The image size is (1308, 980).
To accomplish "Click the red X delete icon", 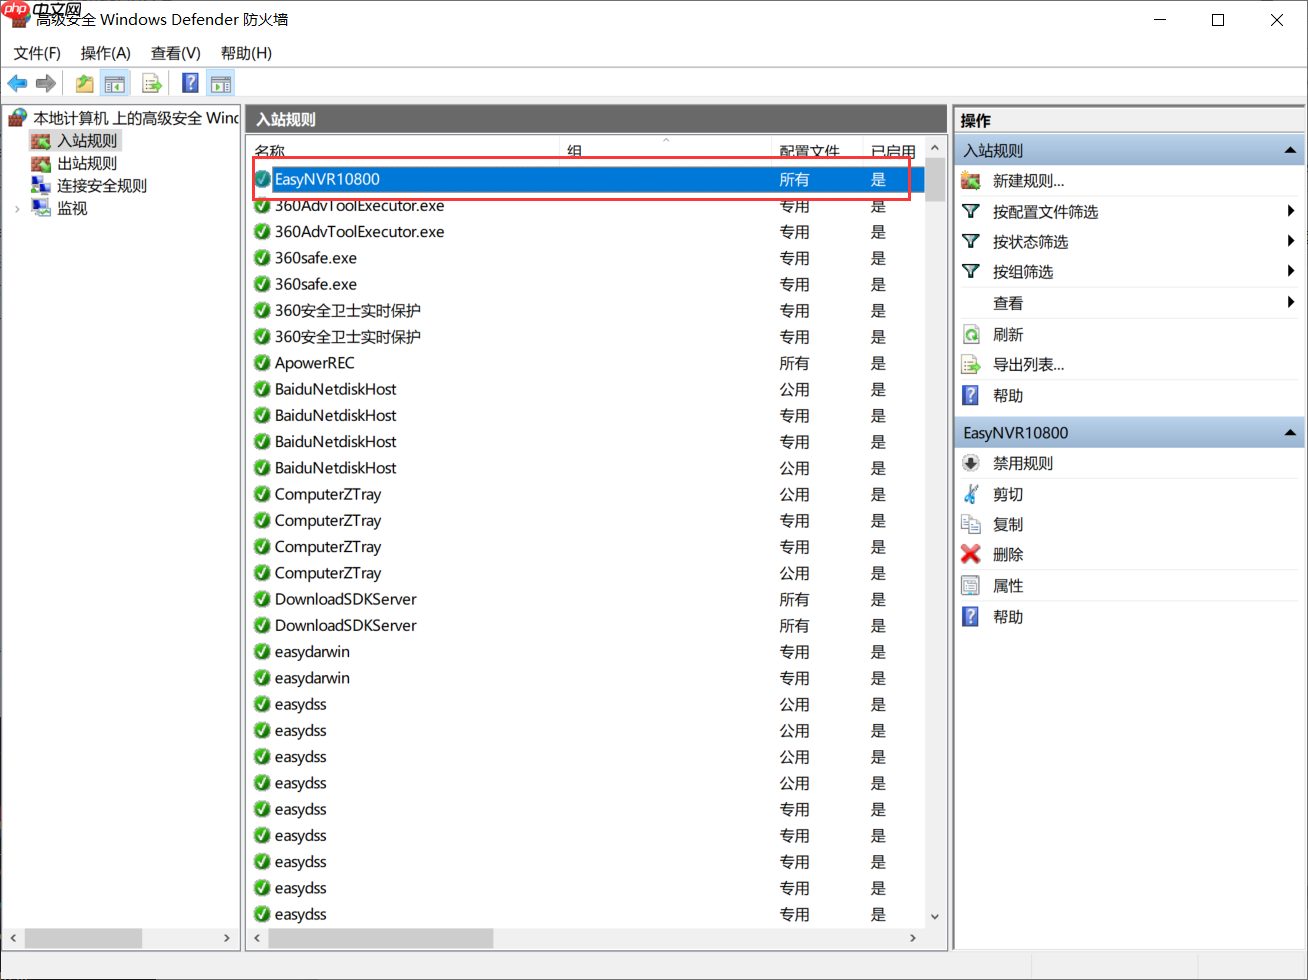I will click(x=970, y=554).
